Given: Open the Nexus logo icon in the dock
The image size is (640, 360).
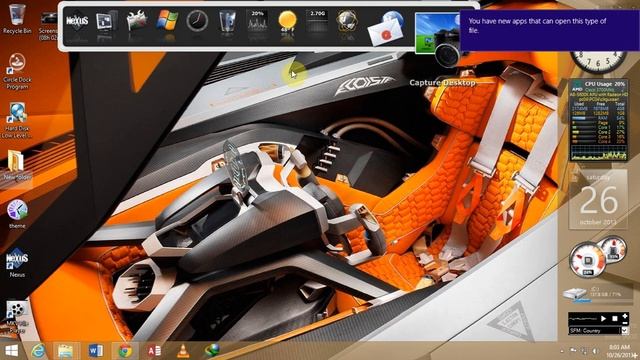Looking at the screenshot, I should click(x=77, y=20).
